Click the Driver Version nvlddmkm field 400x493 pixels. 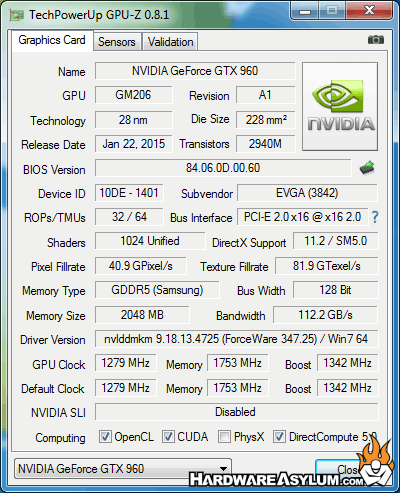coord(236,339)
